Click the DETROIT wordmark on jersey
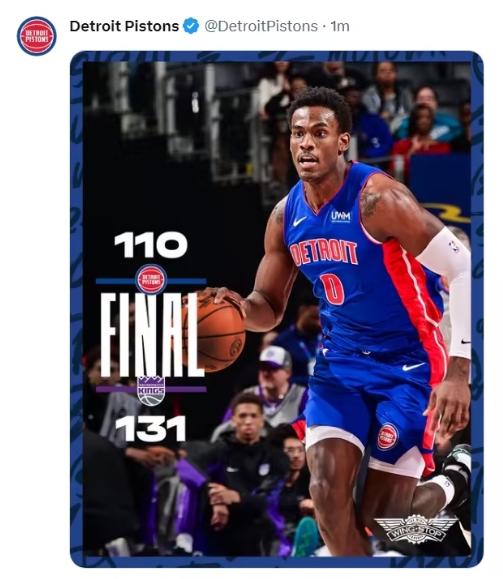Image resolution: width=503 pixels, height=579 pixels. (324, 253)
